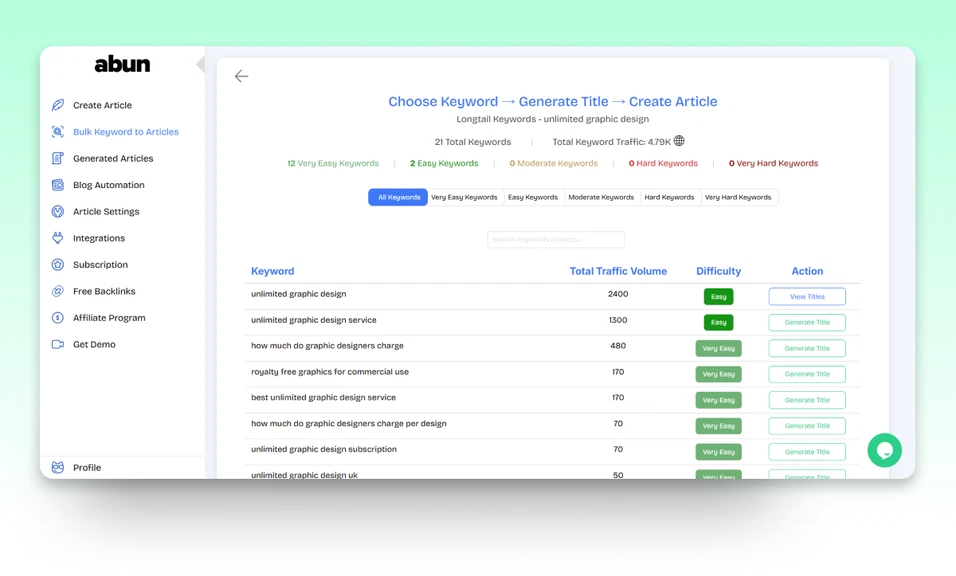The height and width of the screenshot is (576, 956).
Task: Go back using the left arrow
Action: tap(241, 76)
